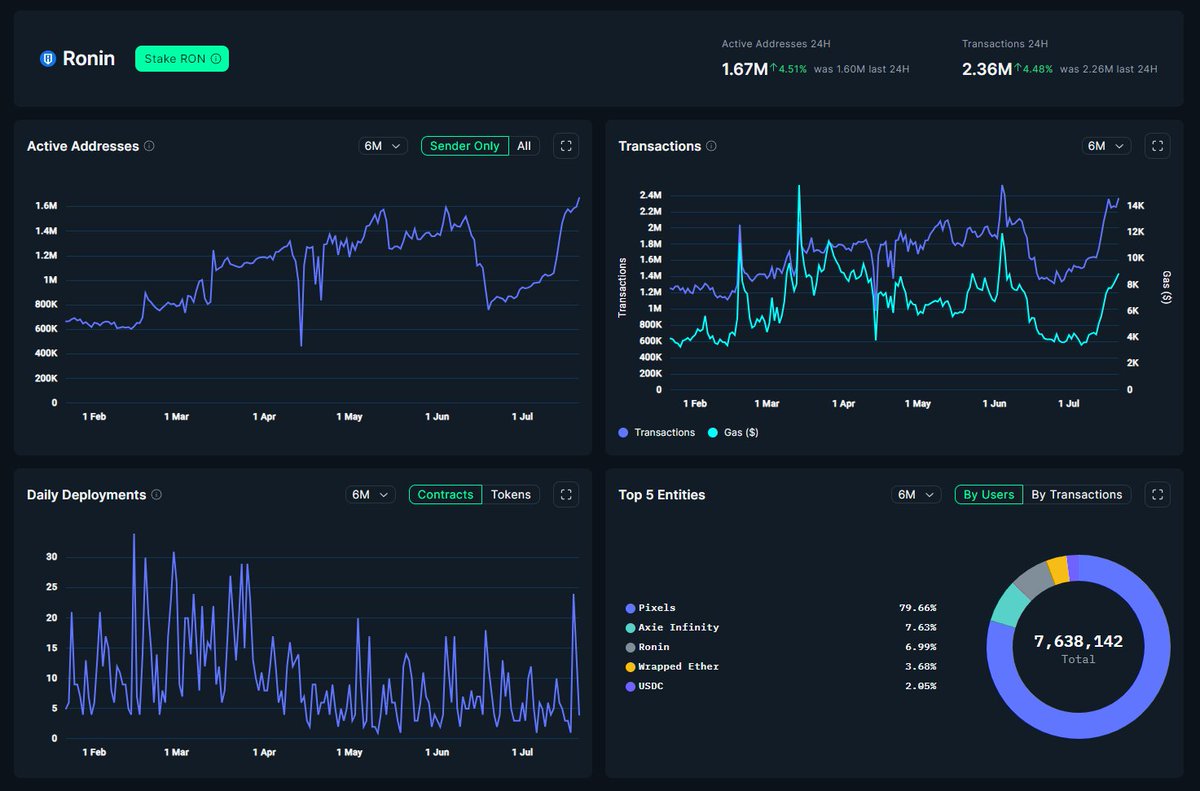The height and width of the screenshot is (791, 1200).
Task: Click the Gas ($) right axis label
Action: point(1166,287)
